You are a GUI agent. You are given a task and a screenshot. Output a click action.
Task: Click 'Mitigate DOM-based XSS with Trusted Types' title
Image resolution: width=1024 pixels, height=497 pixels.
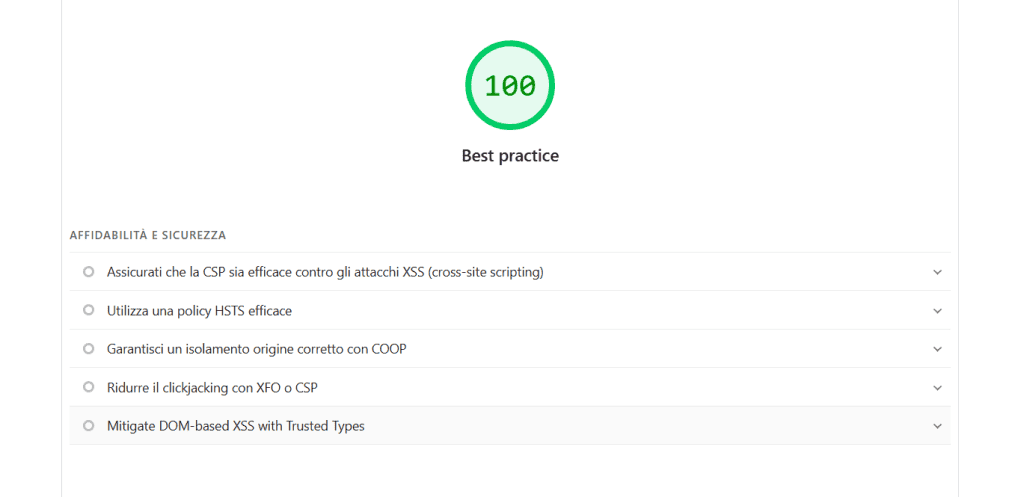(236, 426)
